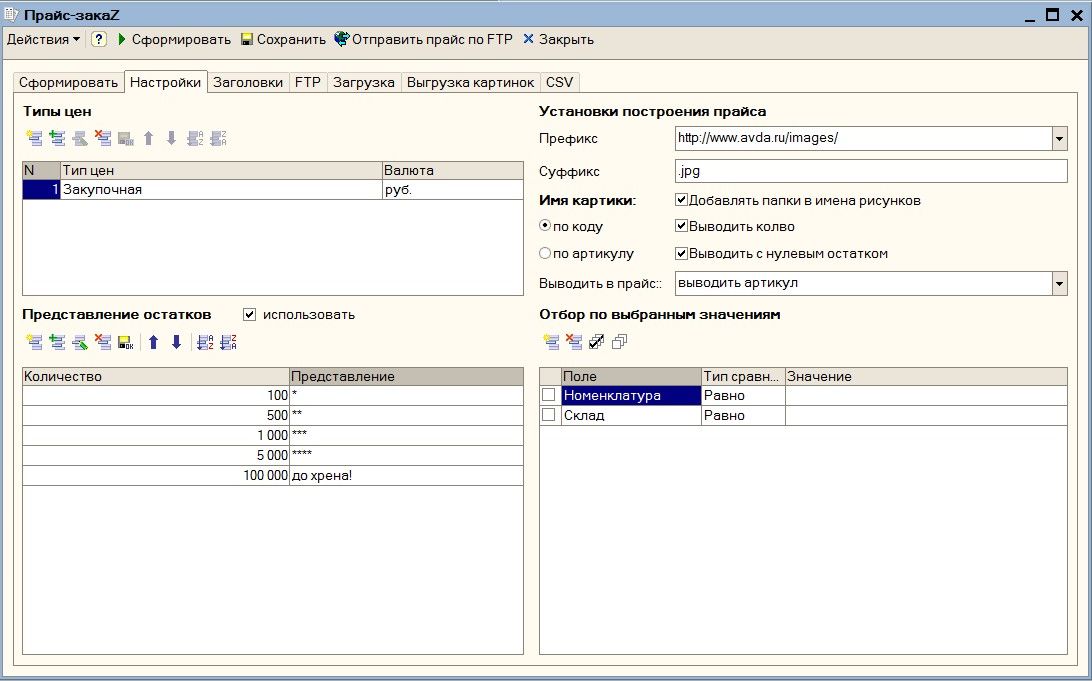Click Префикс URL text field
The image size is (1092, 681).
click(864, 139)
